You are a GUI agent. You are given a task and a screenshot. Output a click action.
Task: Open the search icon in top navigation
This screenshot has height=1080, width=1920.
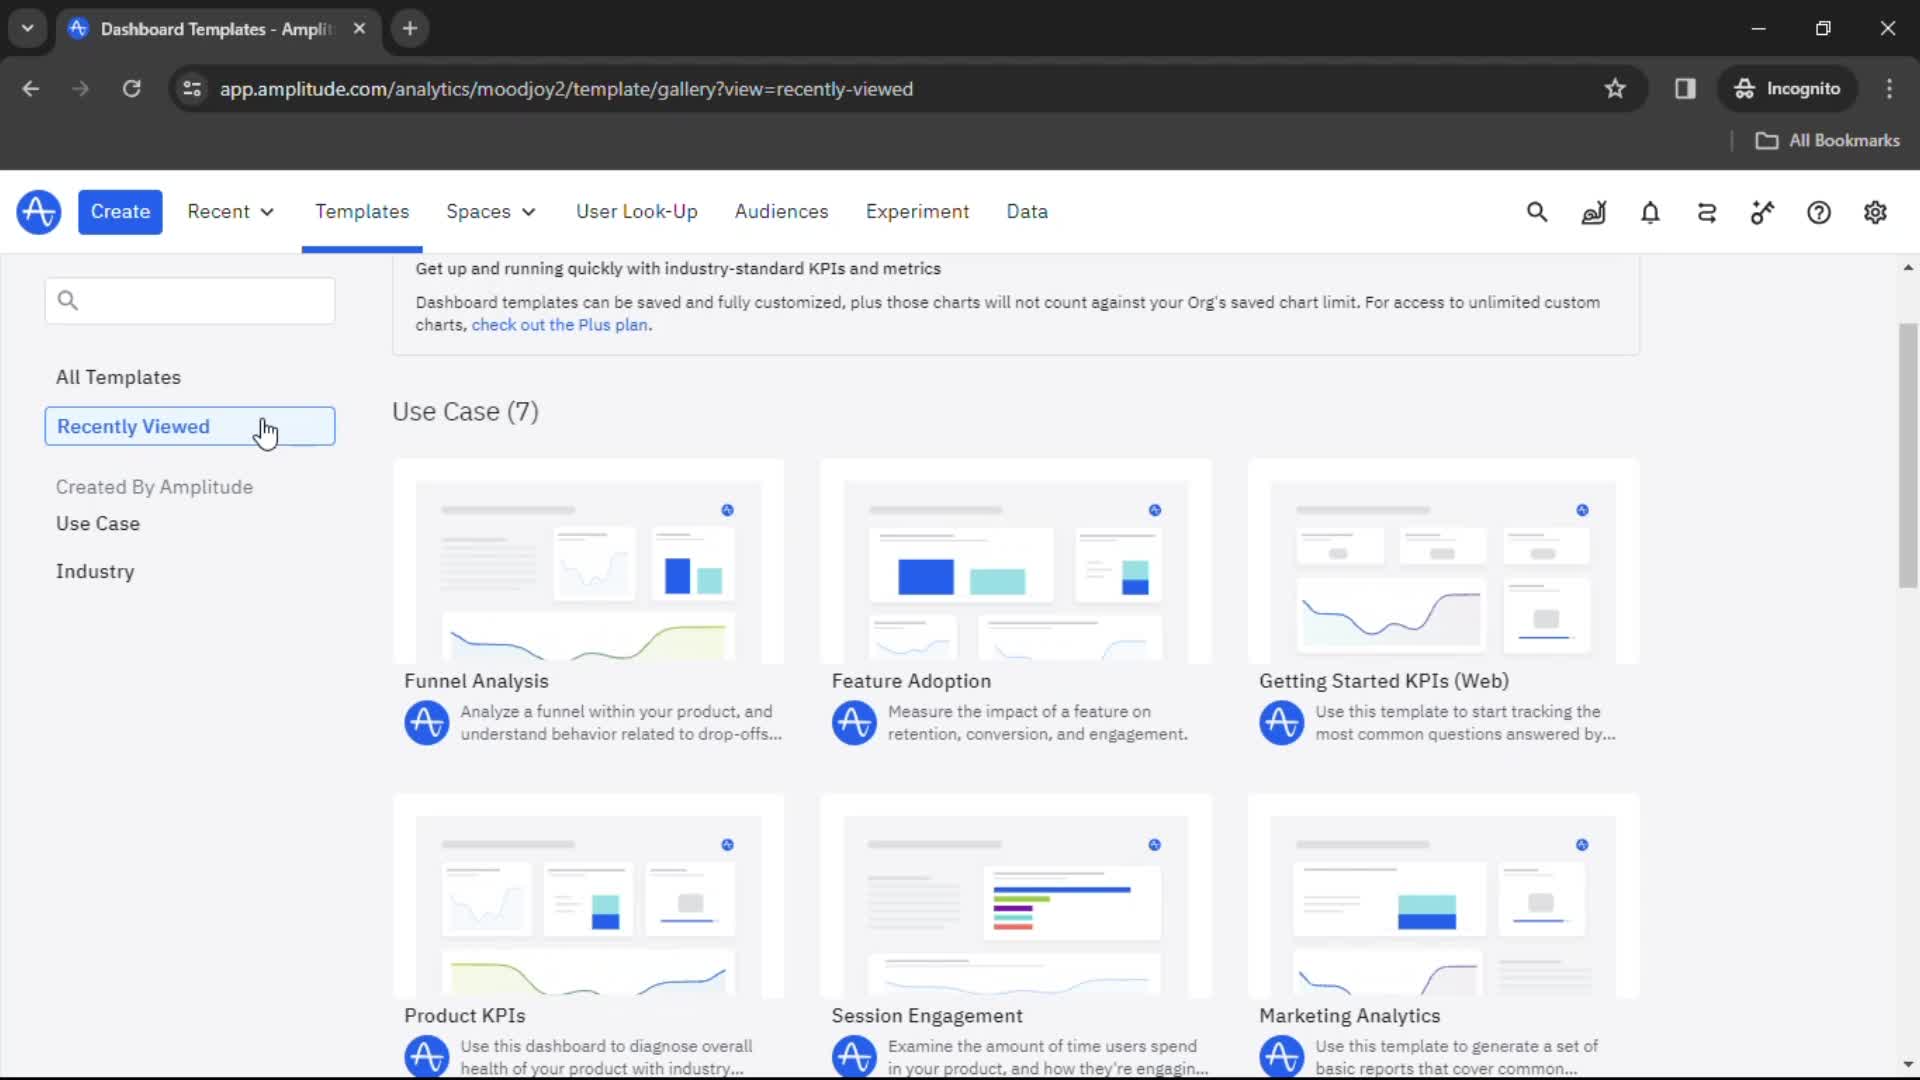[1538, 212]
